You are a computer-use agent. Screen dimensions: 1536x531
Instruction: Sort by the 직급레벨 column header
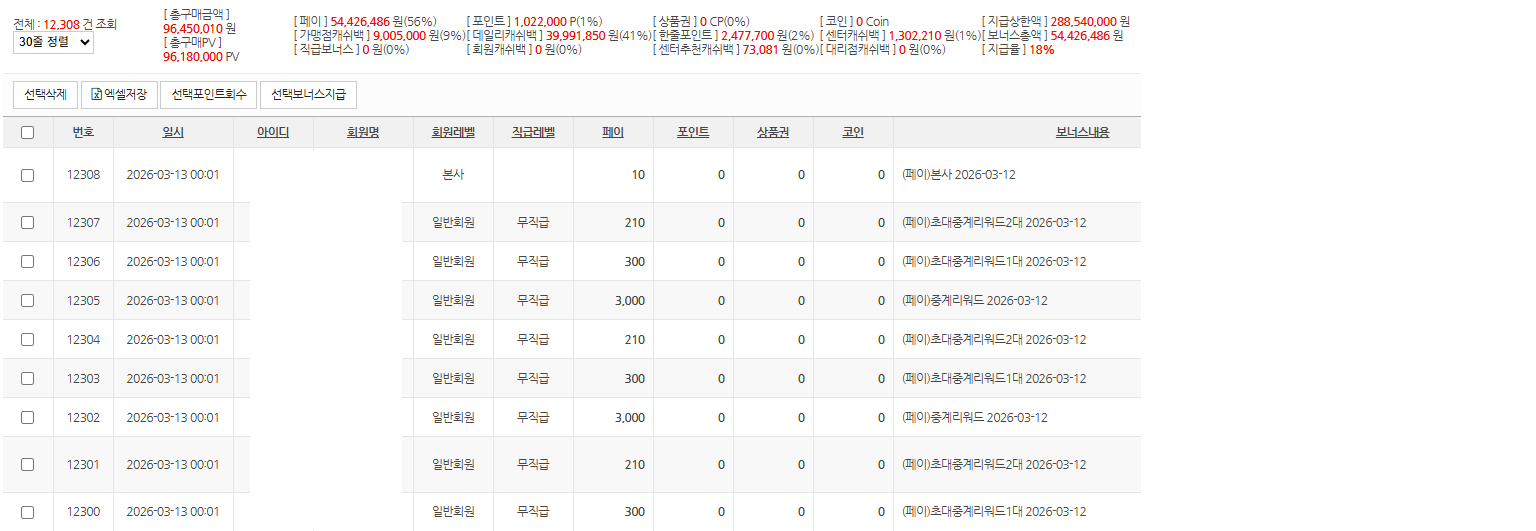(533, 132)
